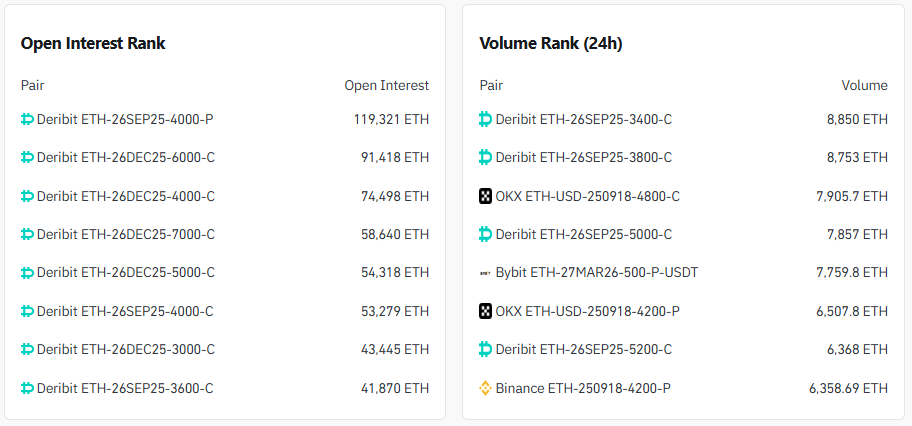Screen dimensions: 912x426
Task: Open pair Bybit ETH-27MAR26-500-P-USDT
Action: click(597, 272)
